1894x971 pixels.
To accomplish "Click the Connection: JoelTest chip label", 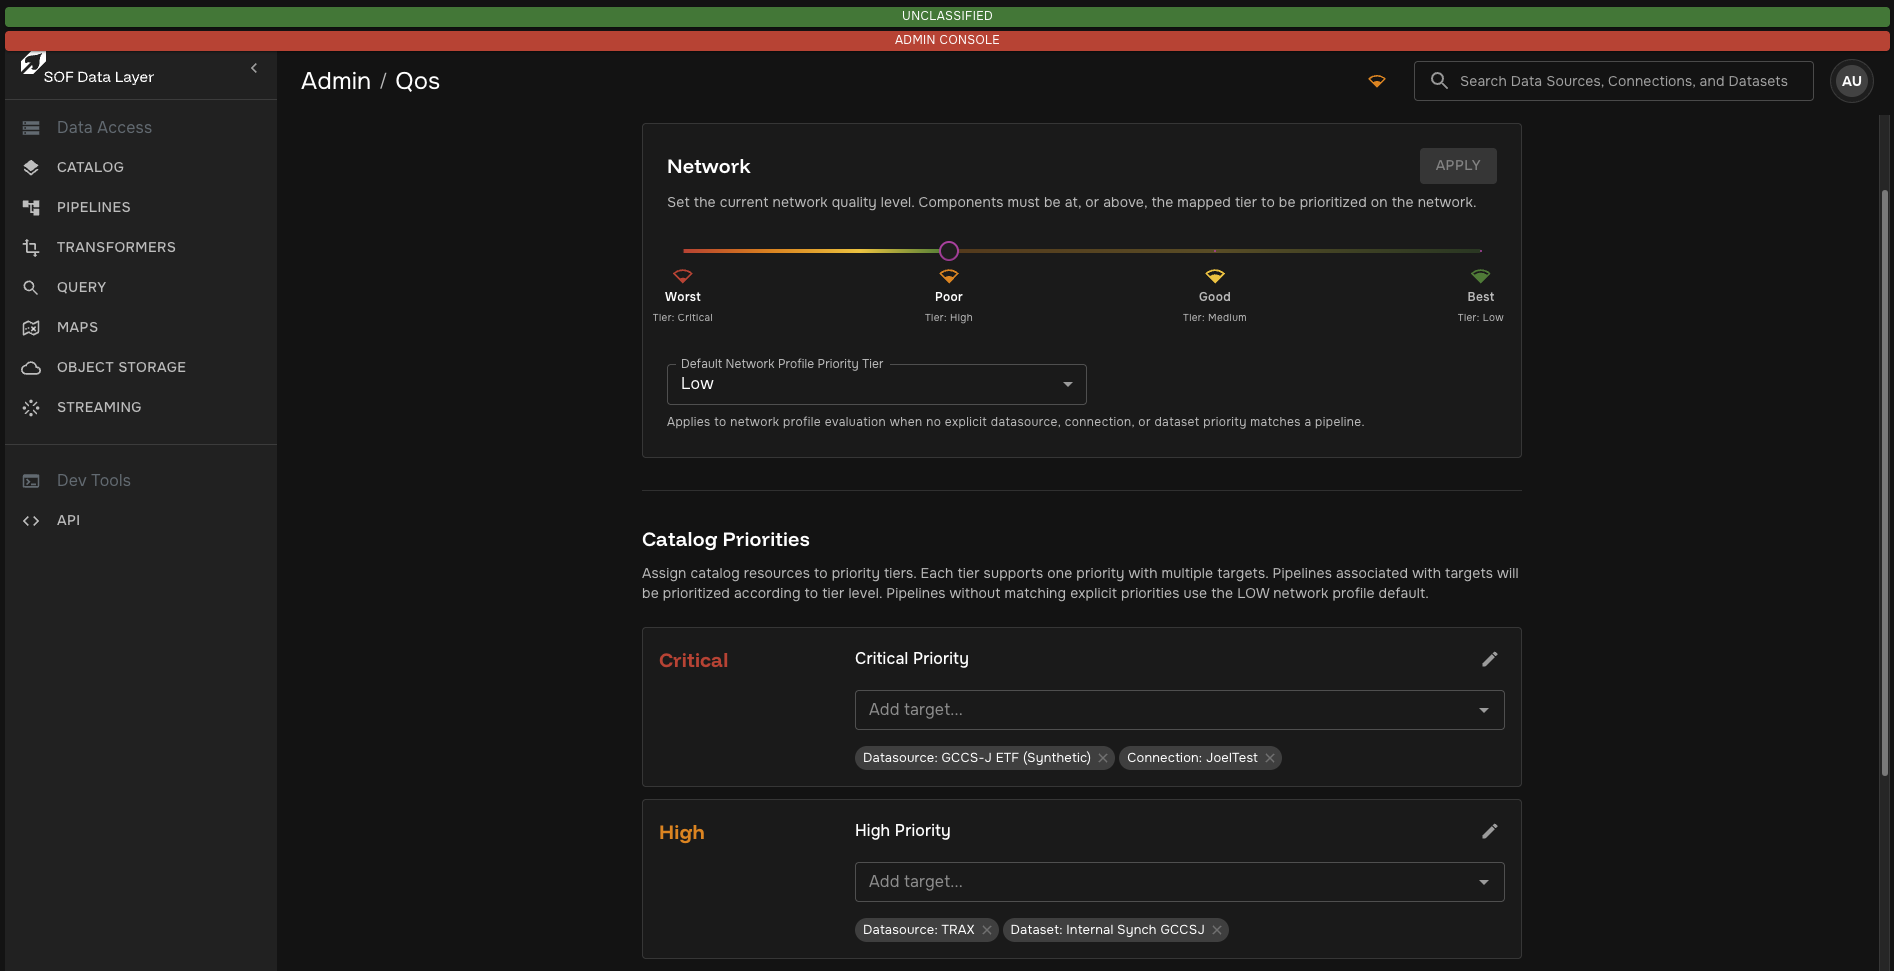I will point(1192,758).
